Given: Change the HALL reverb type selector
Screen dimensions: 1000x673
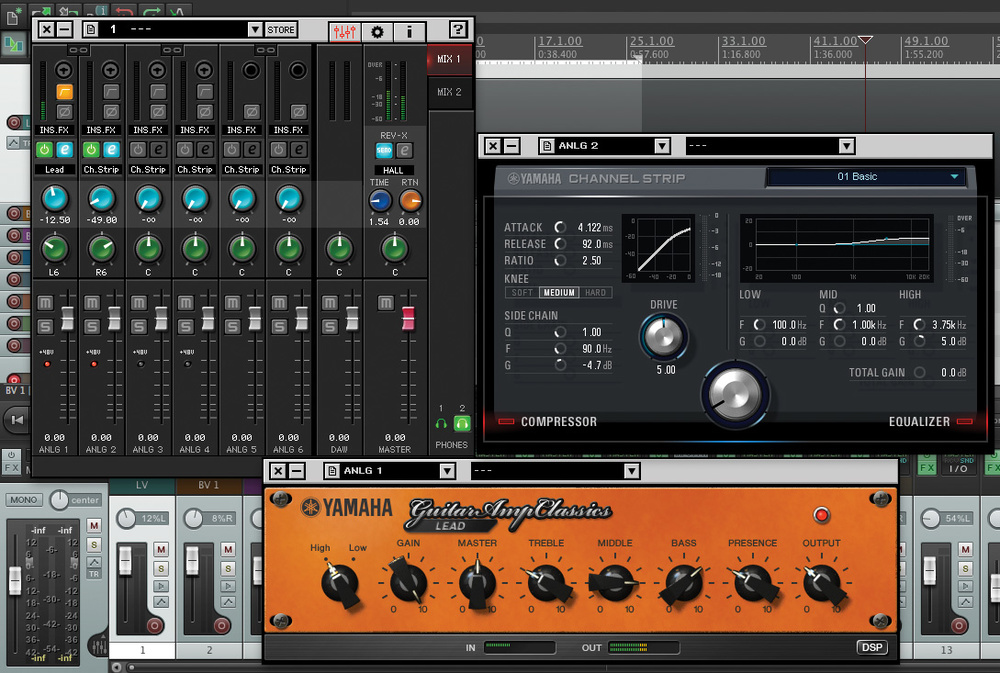Looking at the screenshot, I should coord(393,170).
